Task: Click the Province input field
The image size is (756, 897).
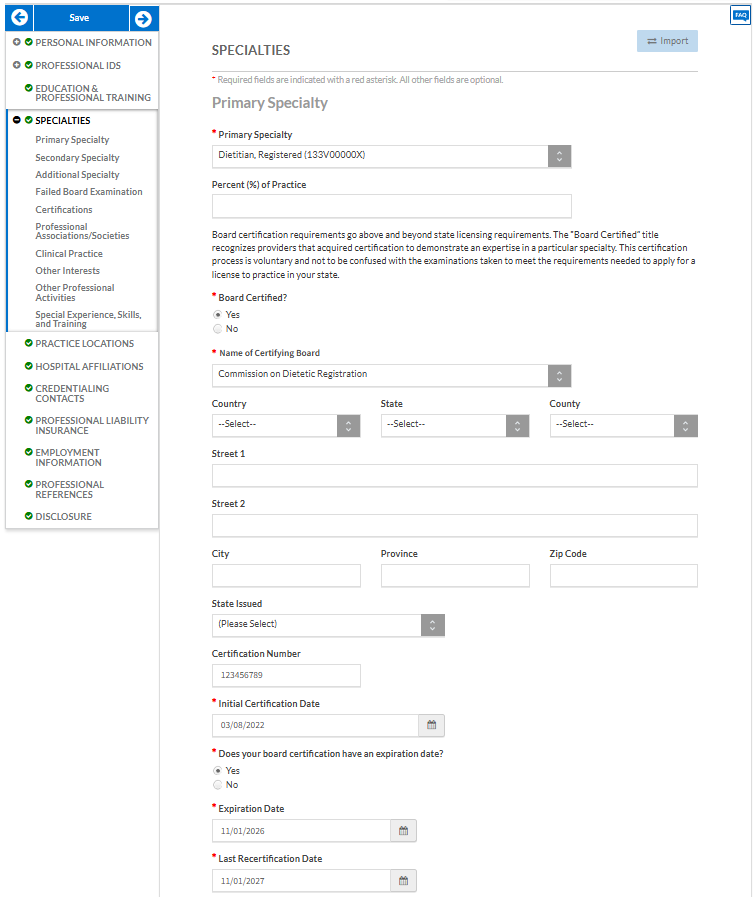Action: pos(455,575)
